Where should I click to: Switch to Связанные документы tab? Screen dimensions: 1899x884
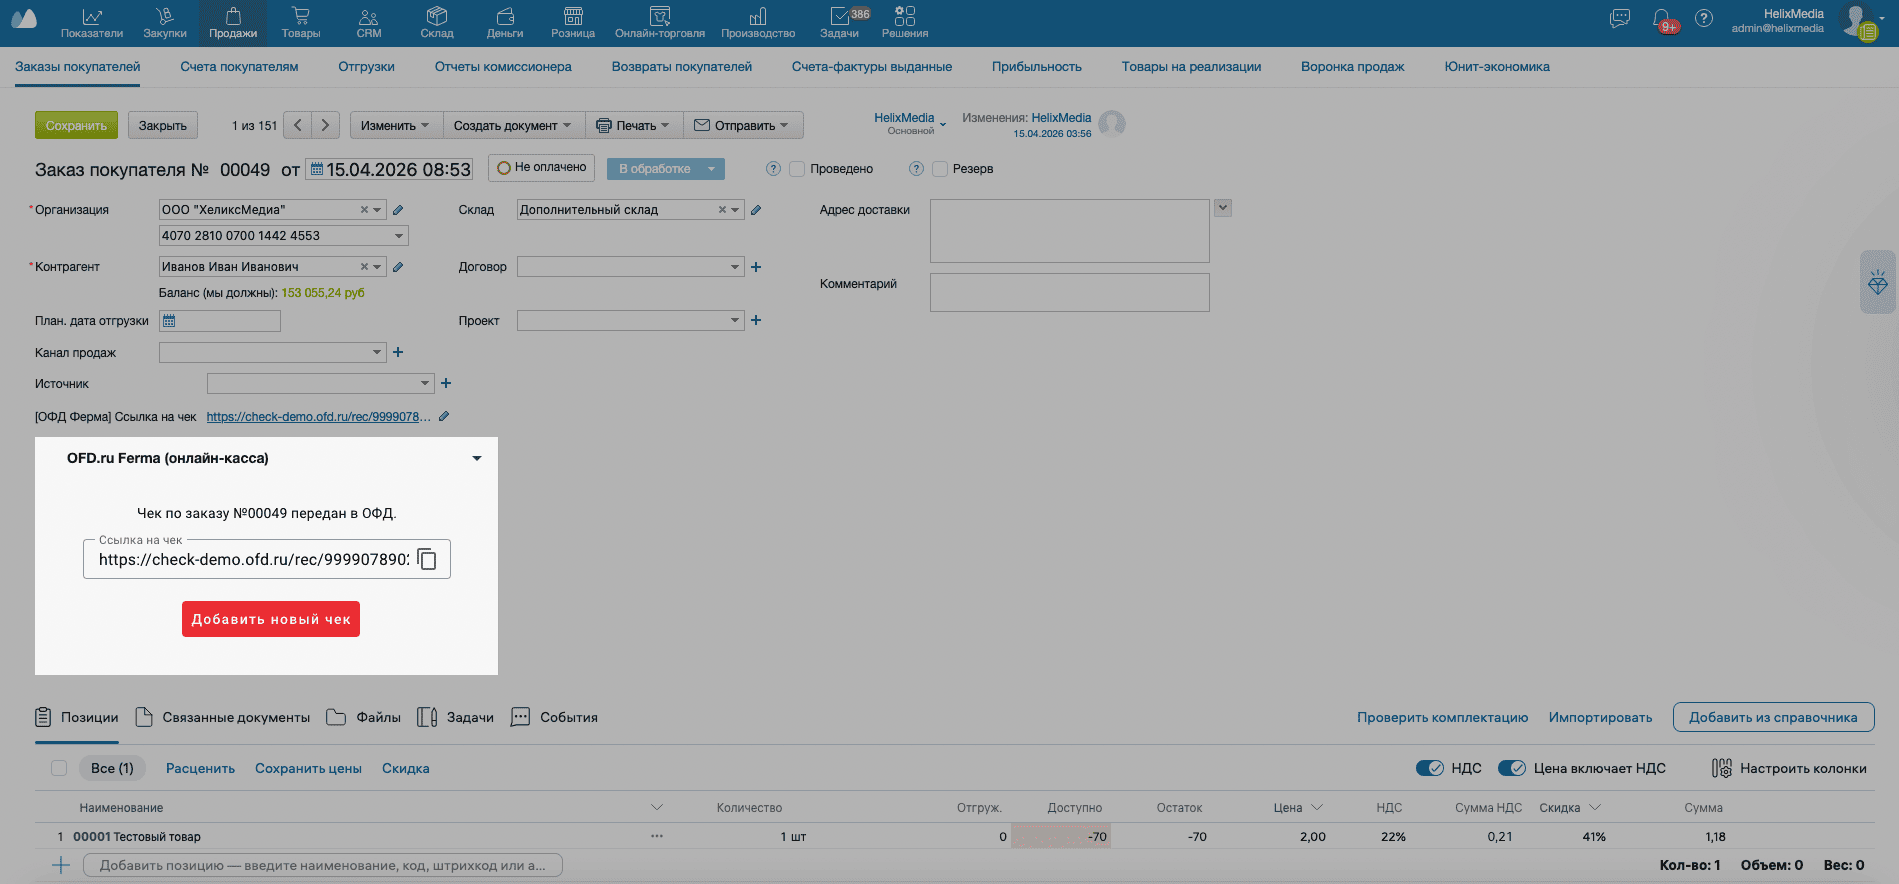(223, 717)
